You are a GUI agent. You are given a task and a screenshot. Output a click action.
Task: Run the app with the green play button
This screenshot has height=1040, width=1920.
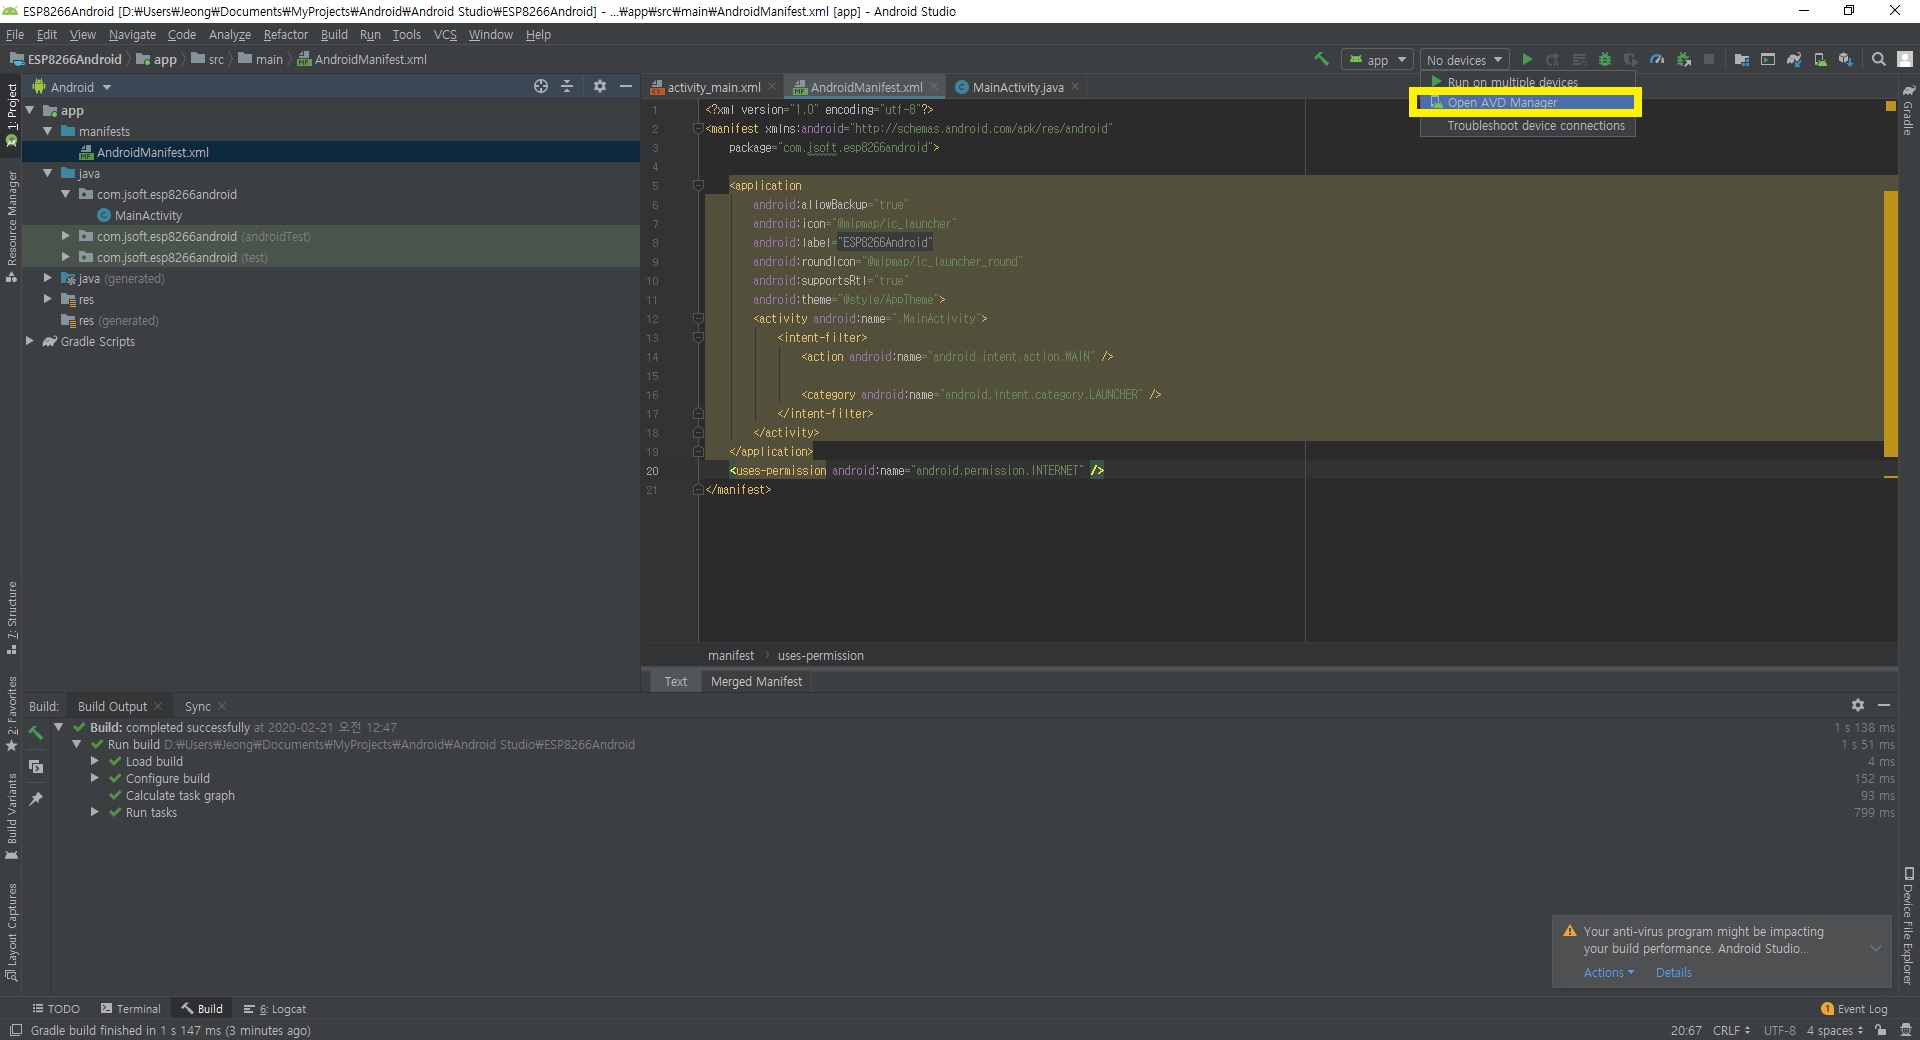[x=1527, y=60]
